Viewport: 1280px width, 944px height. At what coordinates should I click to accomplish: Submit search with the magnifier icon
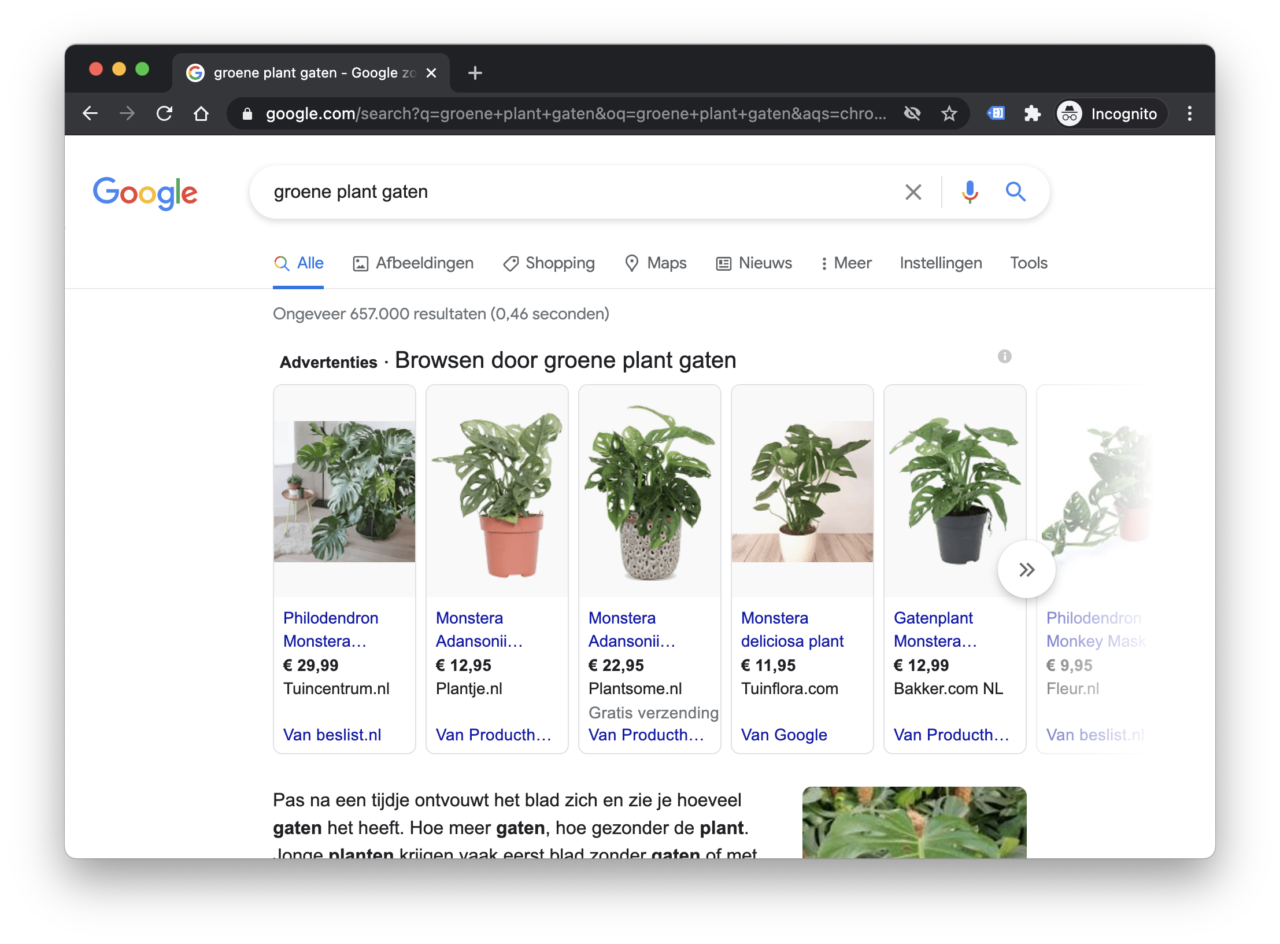click(1016, 192)
